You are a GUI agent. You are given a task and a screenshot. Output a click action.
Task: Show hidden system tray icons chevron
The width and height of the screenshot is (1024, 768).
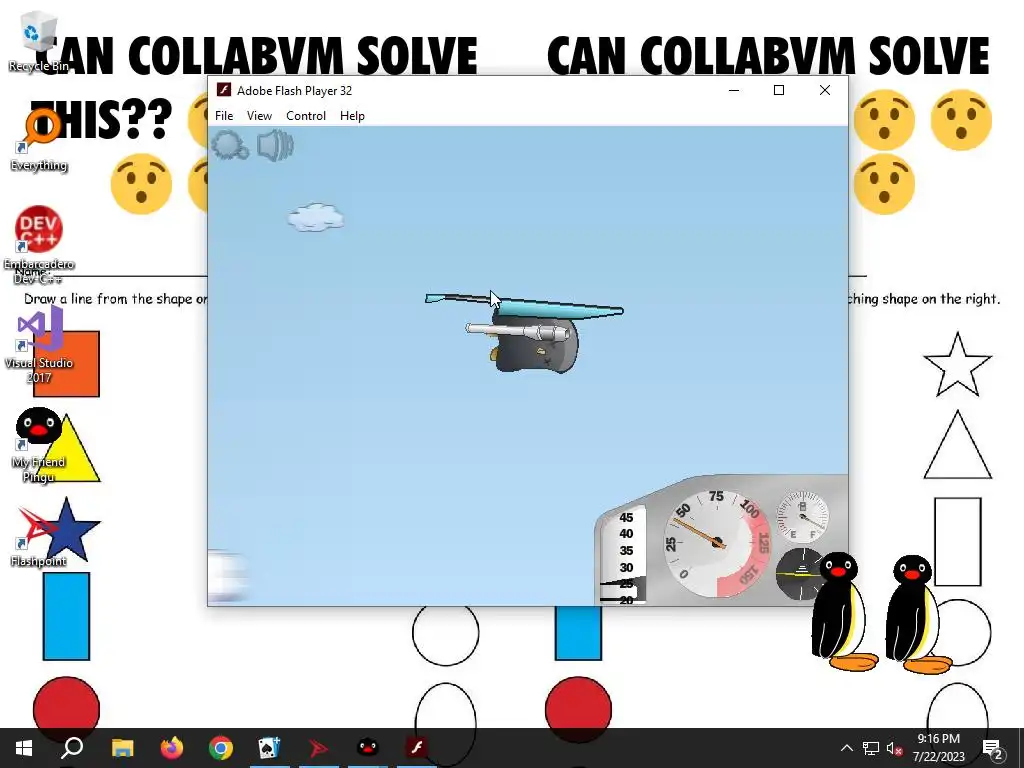846,748
